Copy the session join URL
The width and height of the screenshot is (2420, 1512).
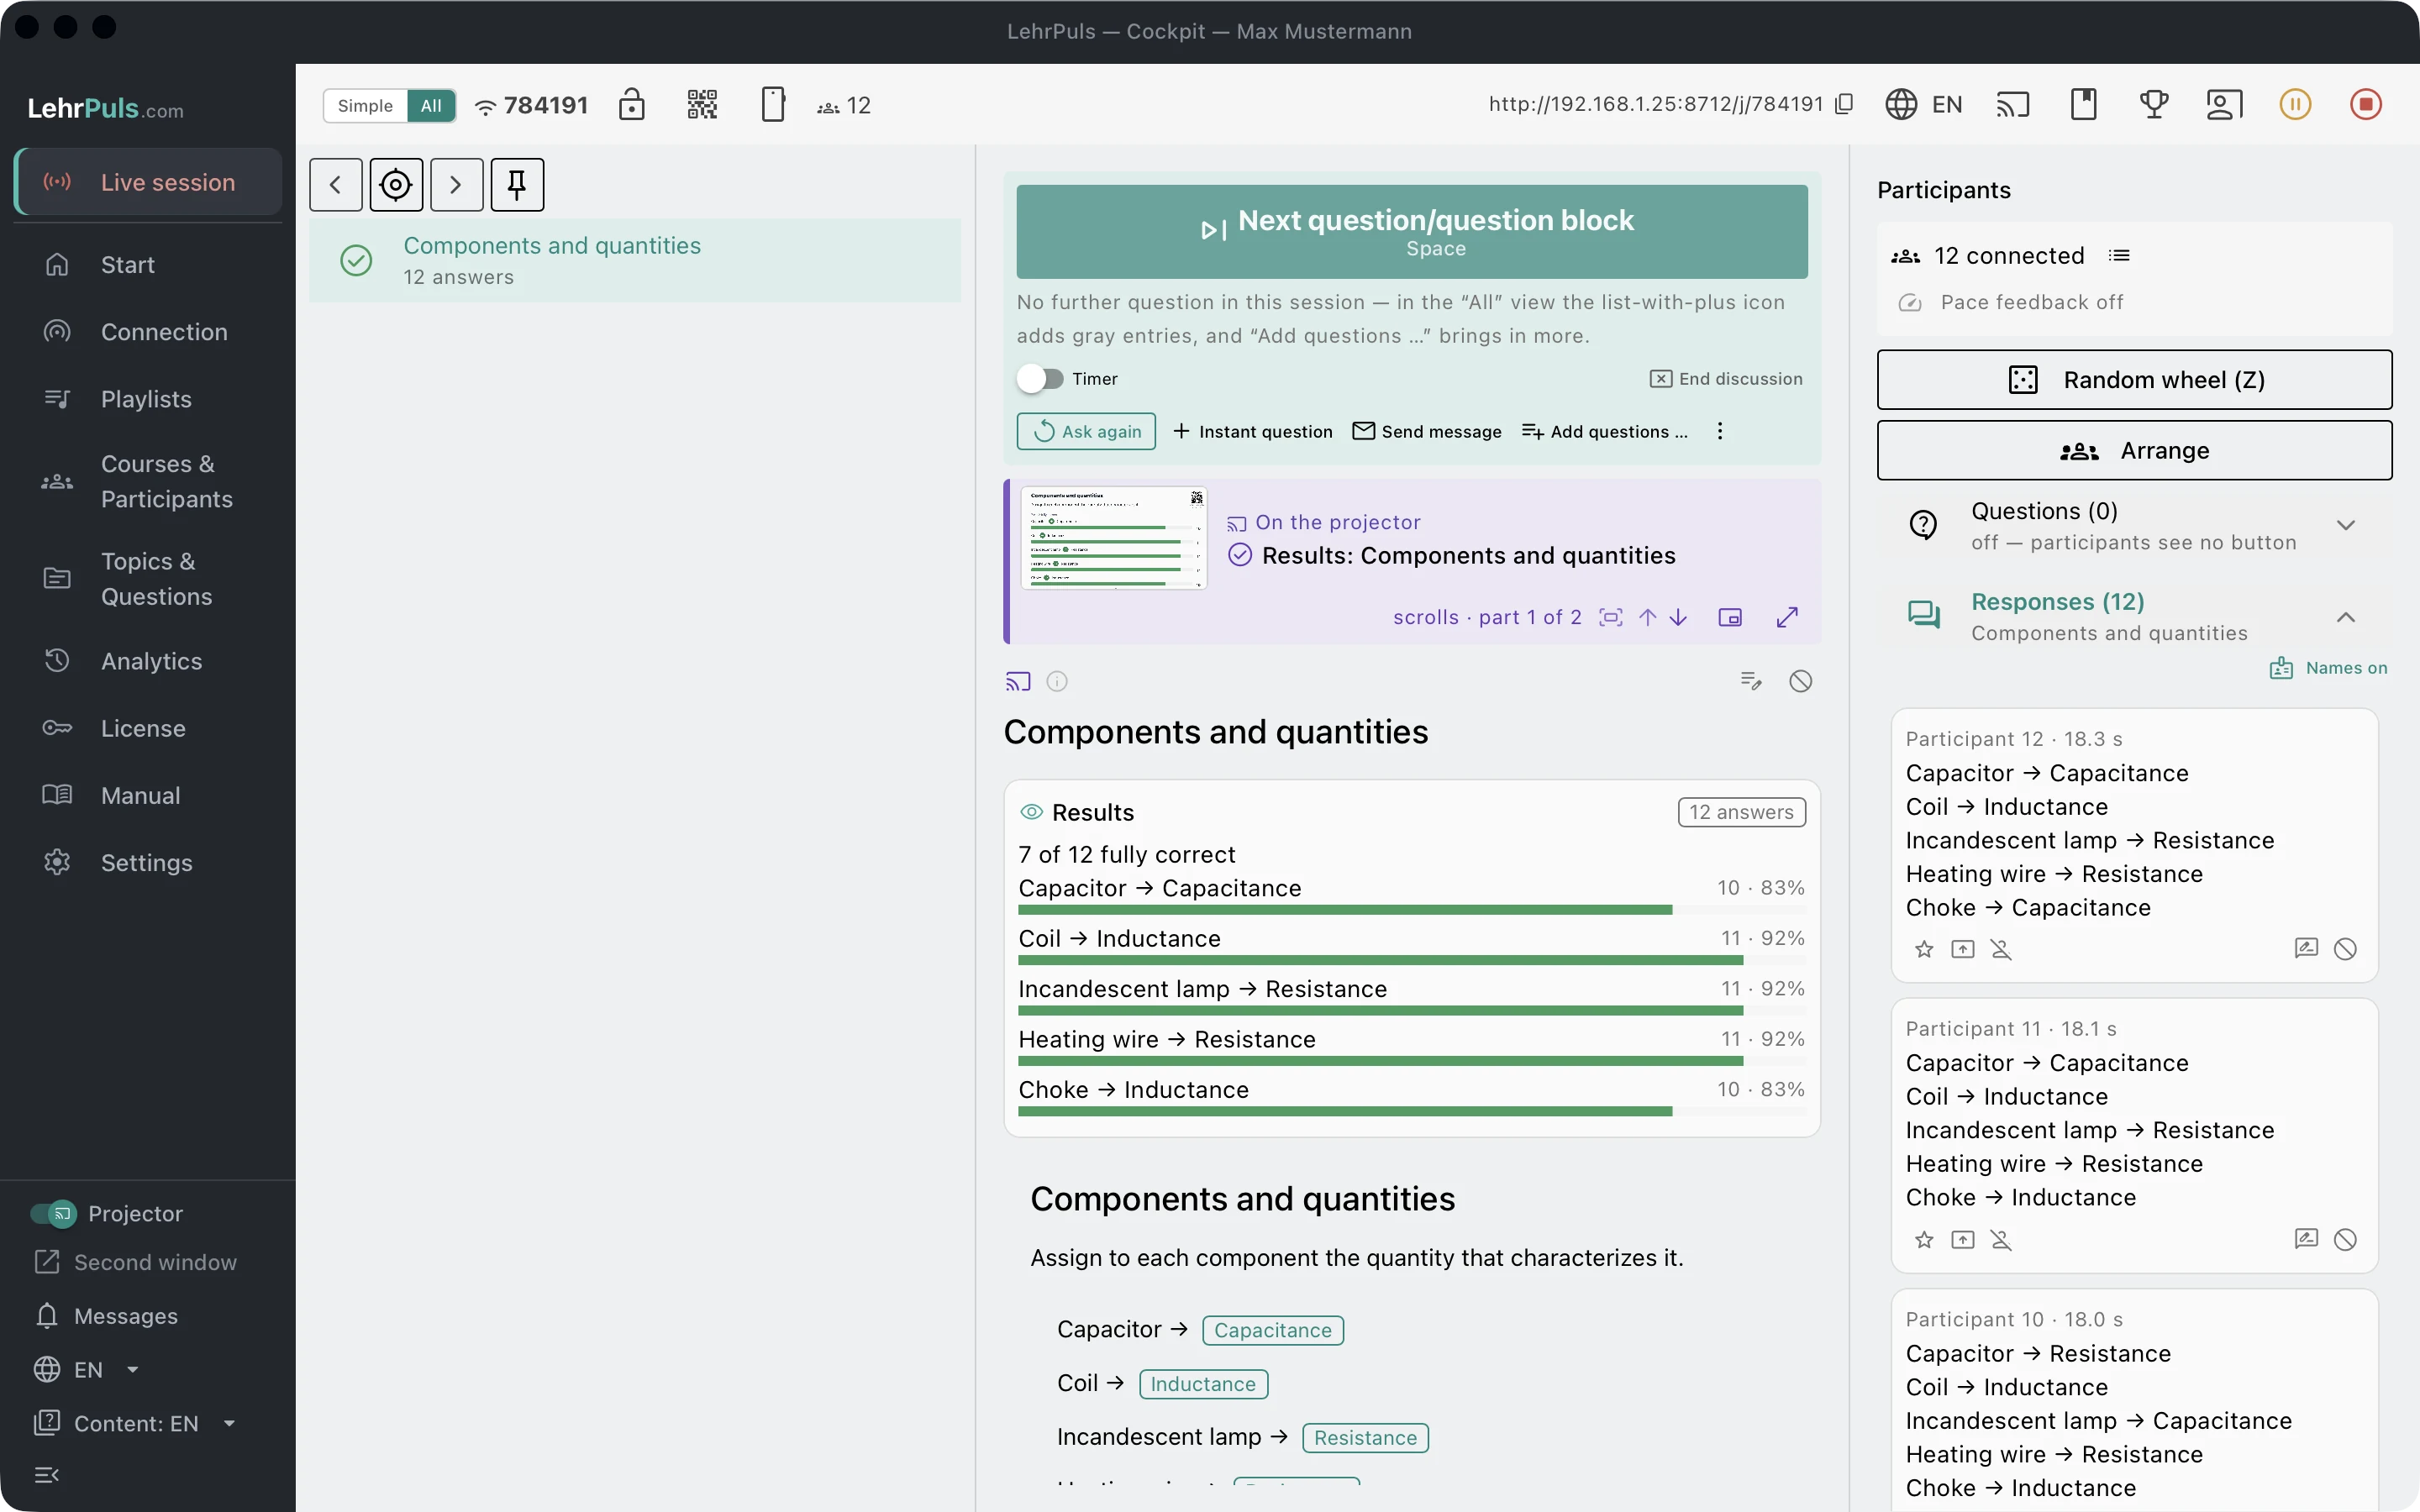pos(1845,104)
